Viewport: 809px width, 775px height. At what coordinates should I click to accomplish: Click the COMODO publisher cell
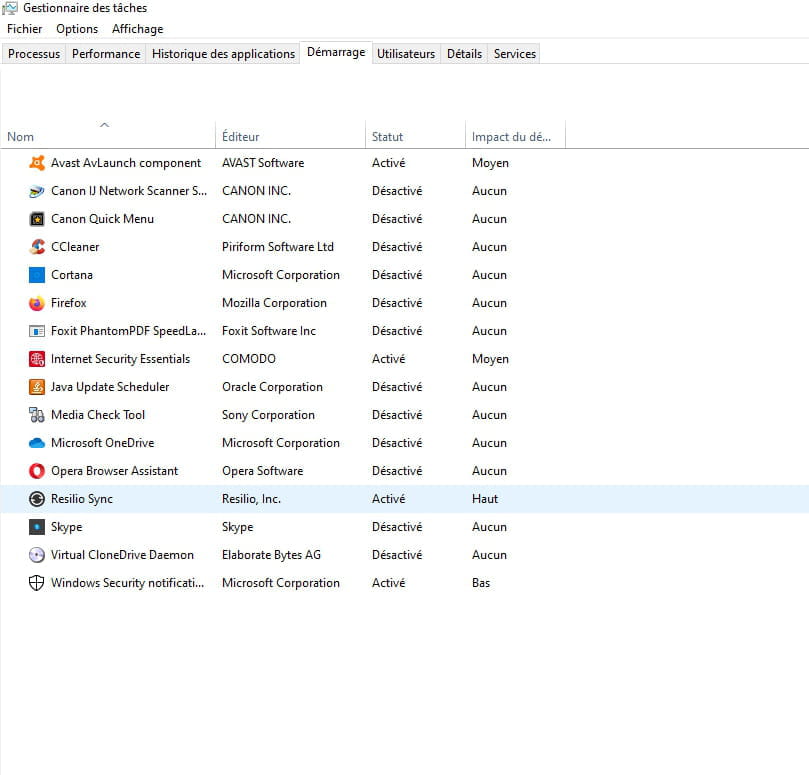click(x=249, y=359)
